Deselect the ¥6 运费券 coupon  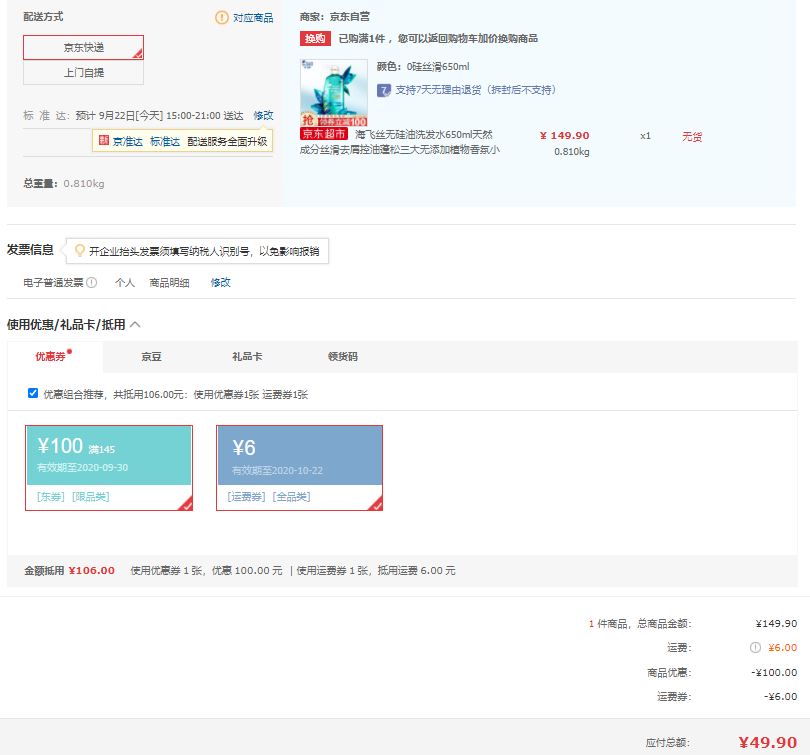300,468
